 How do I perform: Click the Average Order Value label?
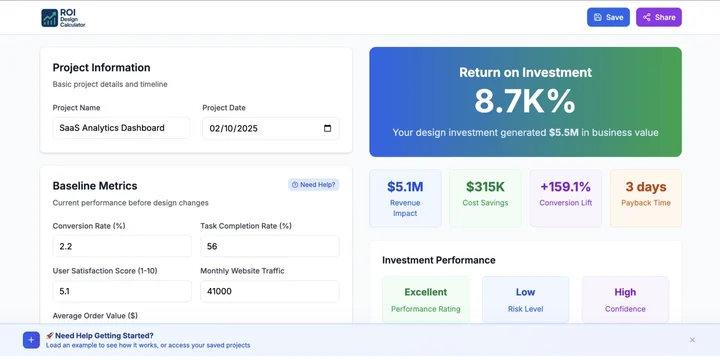95,316
